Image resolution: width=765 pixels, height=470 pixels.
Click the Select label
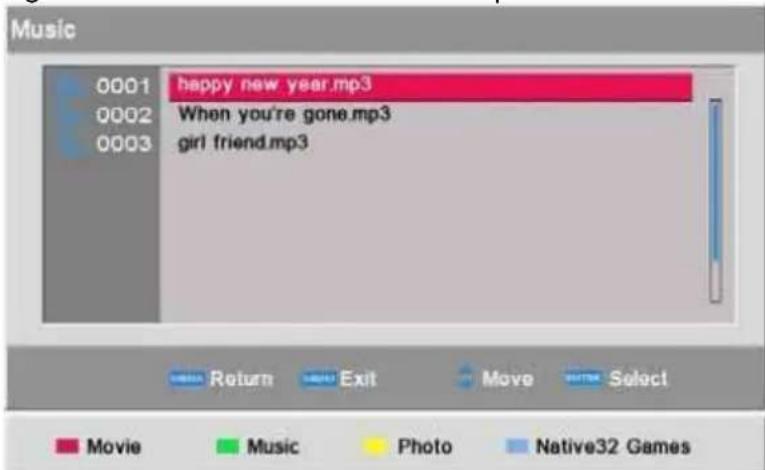point(638,379)
